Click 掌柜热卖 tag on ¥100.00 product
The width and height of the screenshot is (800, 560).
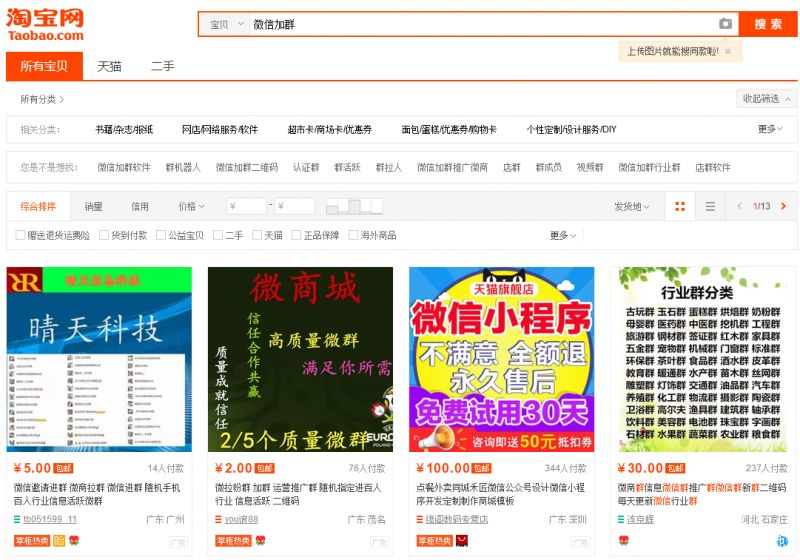(434, 540)
